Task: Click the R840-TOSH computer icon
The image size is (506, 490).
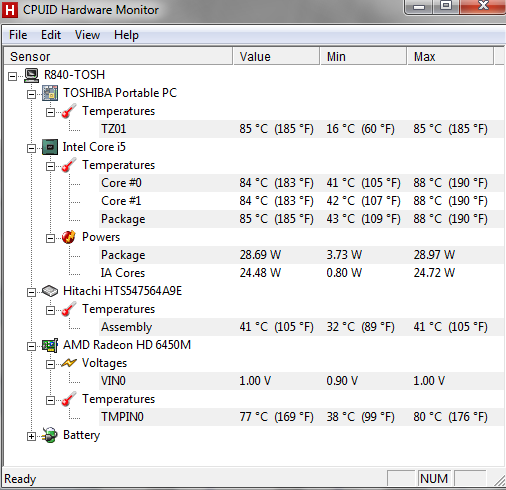Action: tap(32, 75)
